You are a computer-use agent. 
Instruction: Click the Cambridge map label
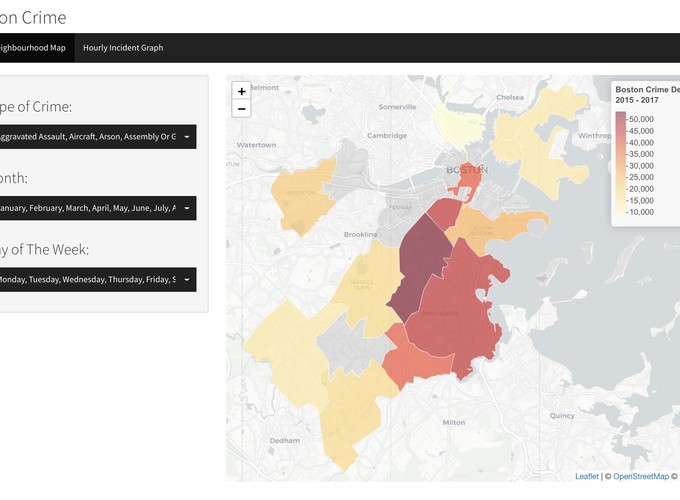[x=387, y=135]
